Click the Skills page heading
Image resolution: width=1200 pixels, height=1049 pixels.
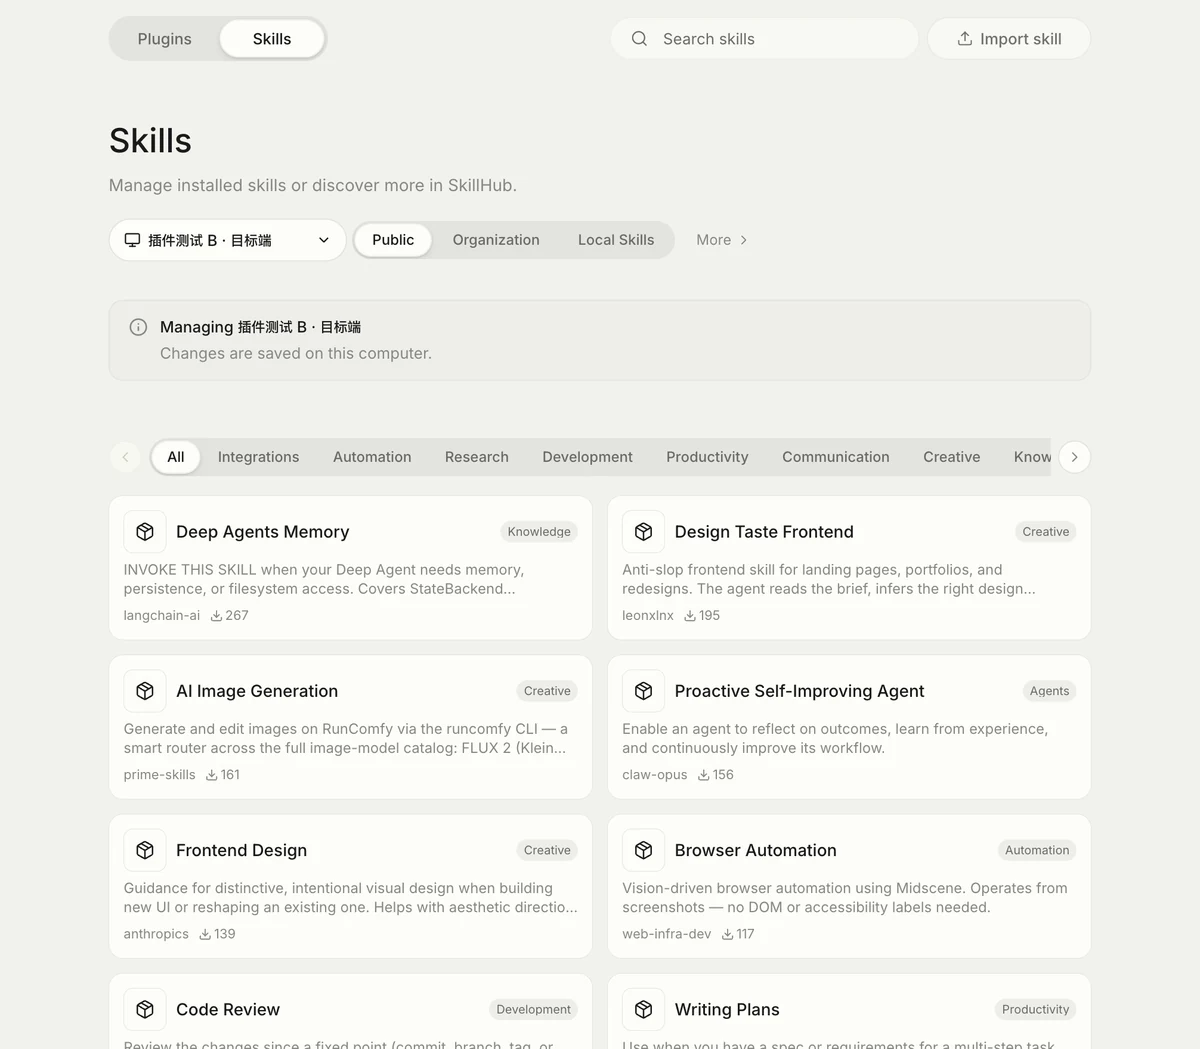pyautogui.click(x=150, y=141)
